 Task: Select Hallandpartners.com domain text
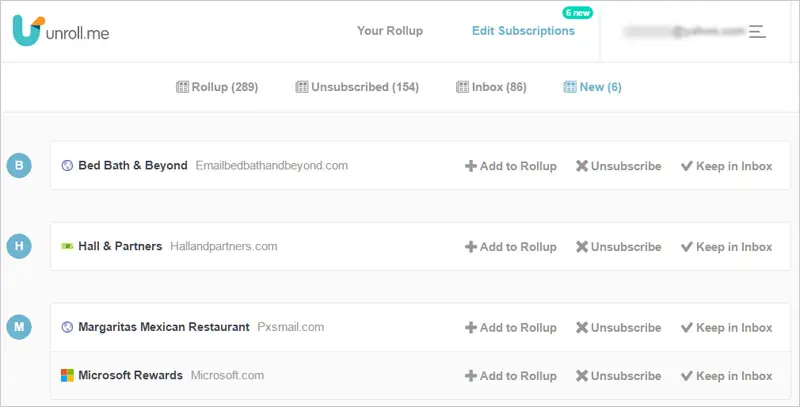(223, 246)
